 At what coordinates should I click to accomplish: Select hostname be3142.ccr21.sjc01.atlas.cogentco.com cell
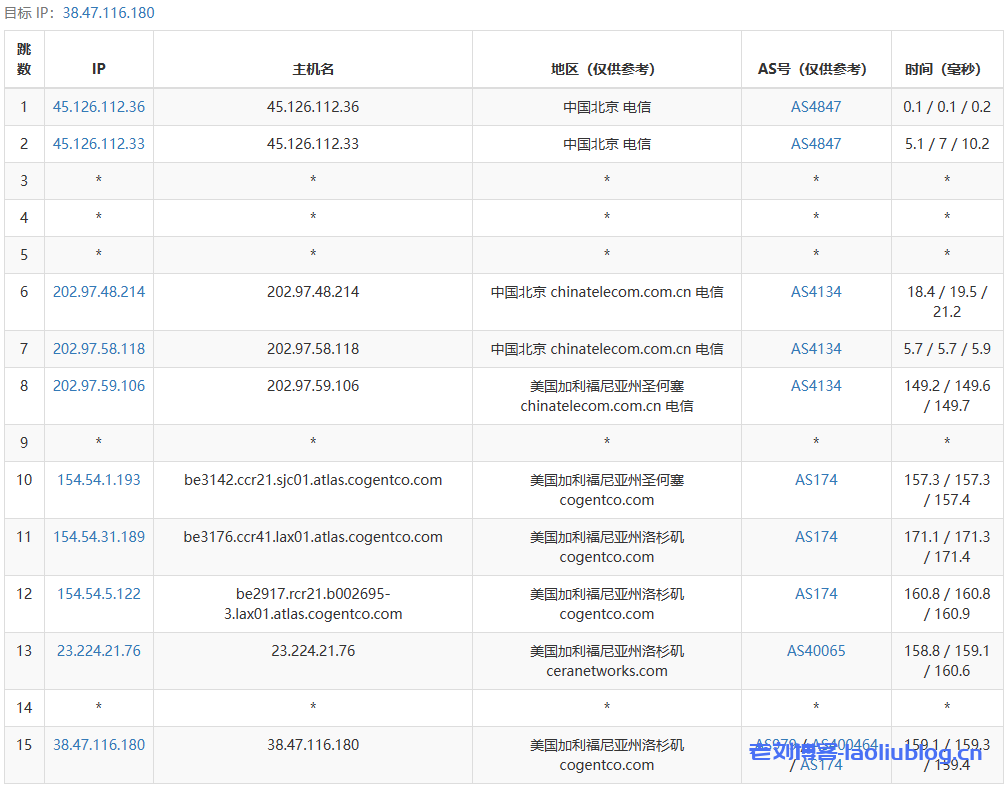tap(313, 480)
